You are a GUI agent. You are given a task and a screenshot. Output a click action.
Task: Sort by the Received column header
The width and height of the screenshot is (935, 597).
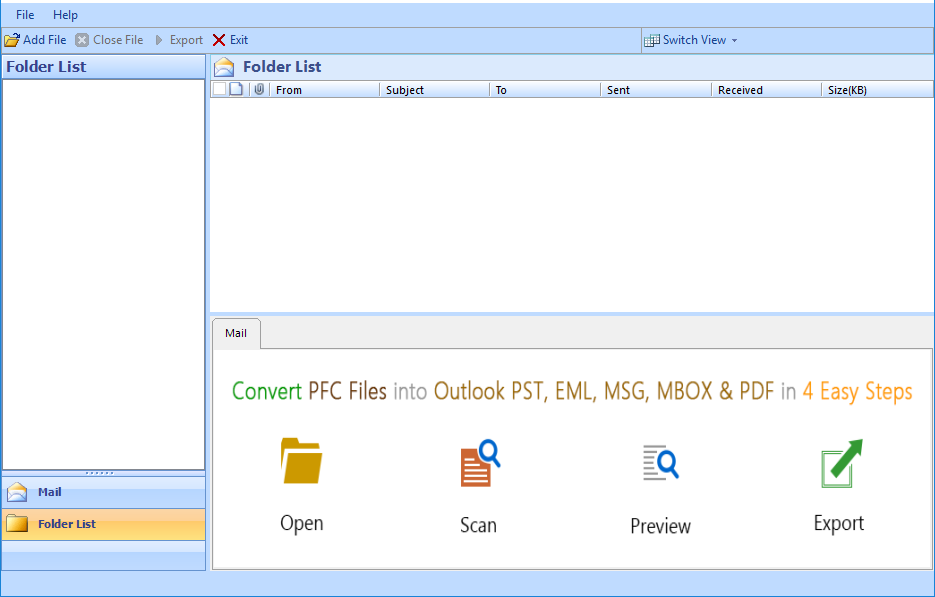click(766, 90)
